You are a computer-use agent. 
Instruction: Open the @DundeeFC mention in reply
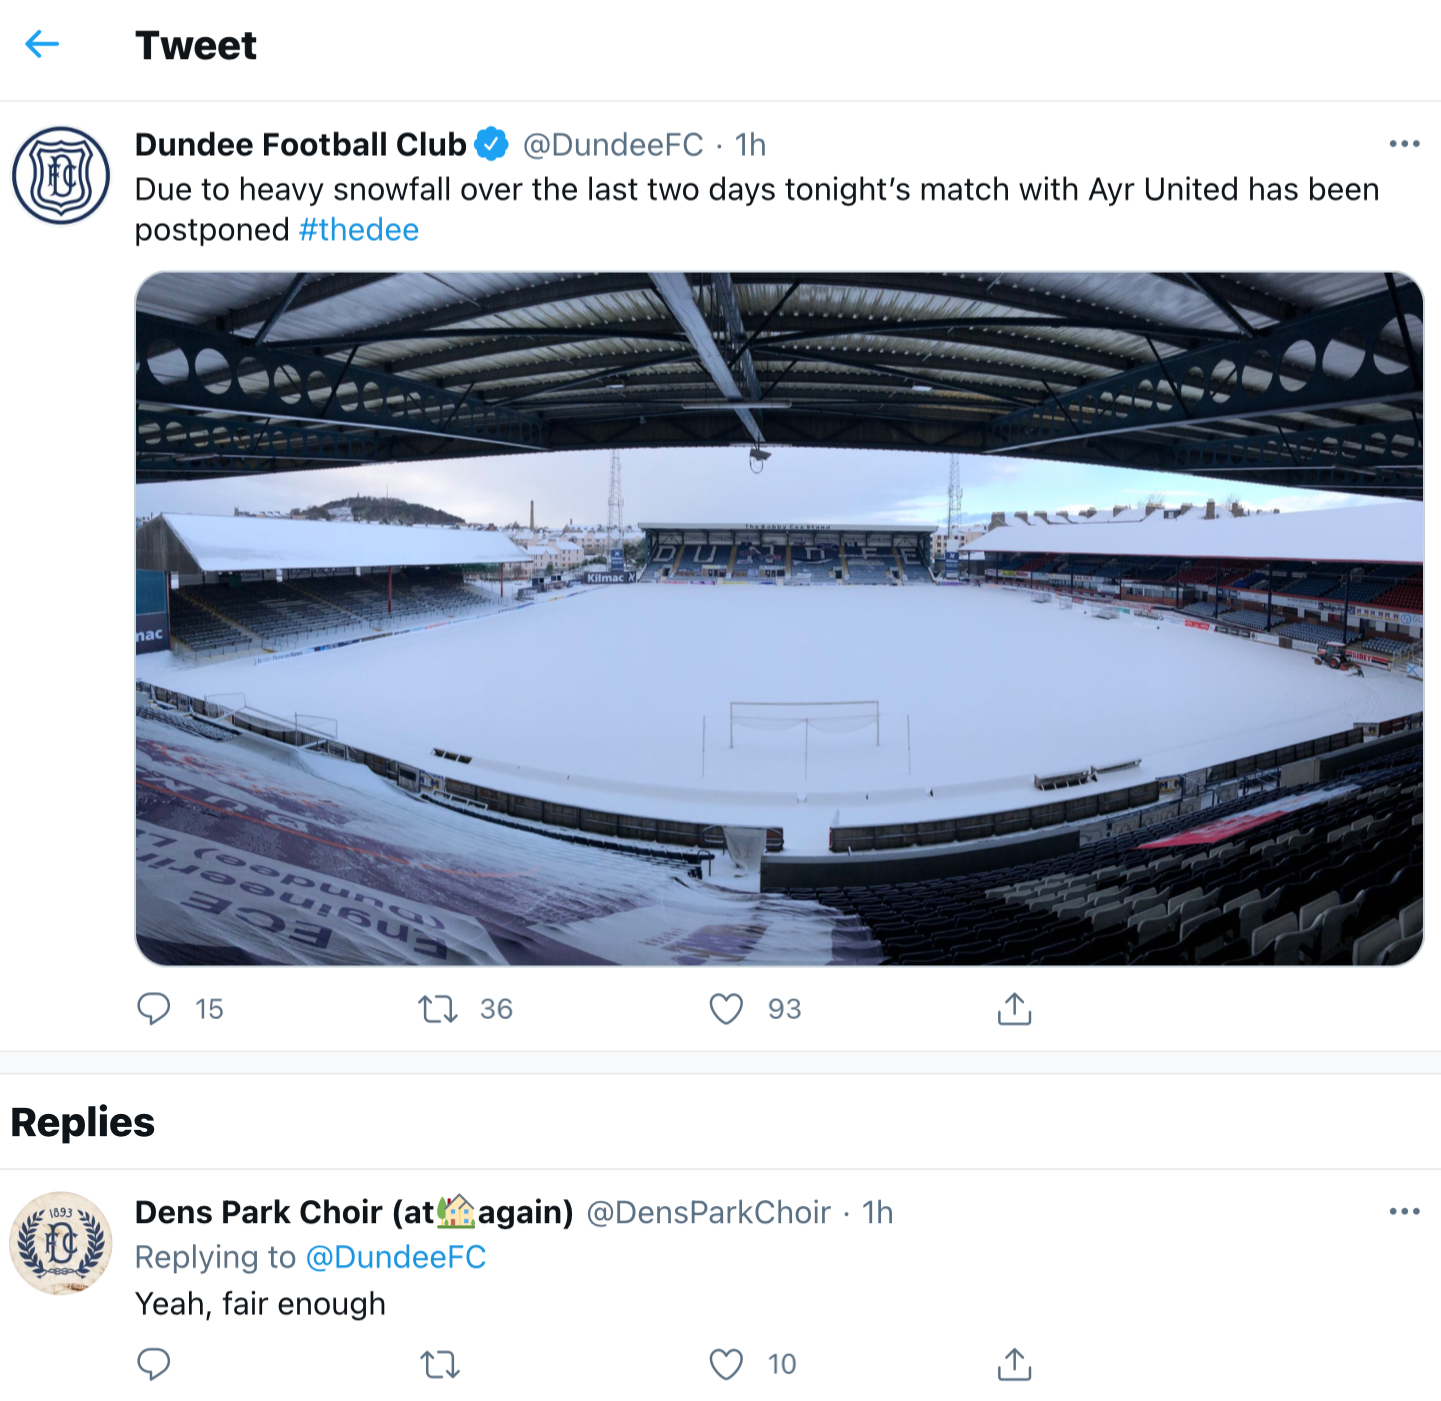pos(396,1257)
